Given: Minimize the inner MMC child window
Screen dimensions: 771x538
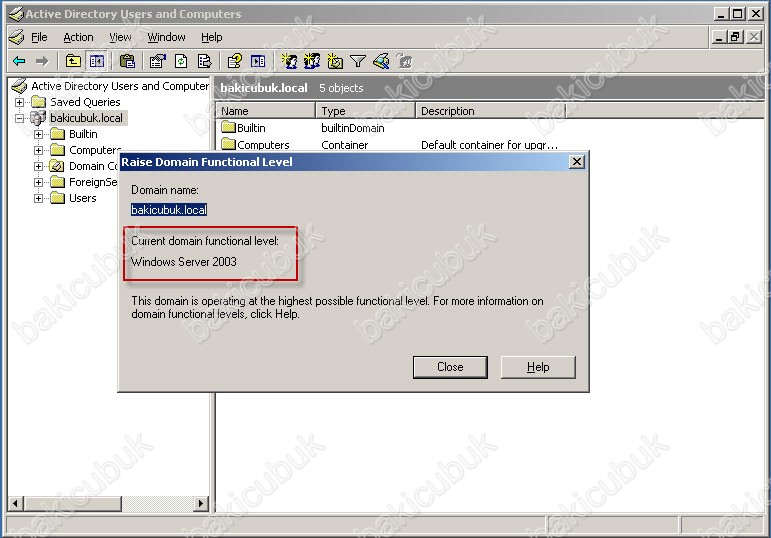Looking at the screenshot, I should 720,36.
